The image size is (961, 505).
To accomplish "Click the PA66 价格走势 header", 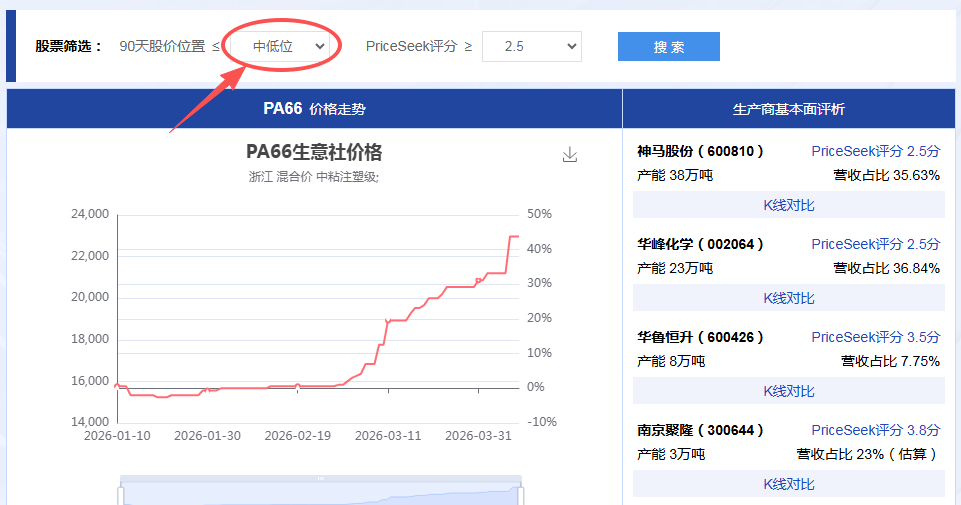I will coord(314,109).
